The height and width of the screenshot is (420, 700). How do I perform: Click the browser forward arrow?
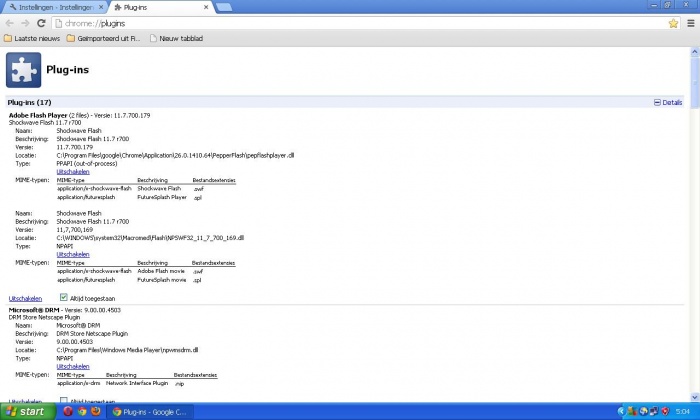click(25, 23)
